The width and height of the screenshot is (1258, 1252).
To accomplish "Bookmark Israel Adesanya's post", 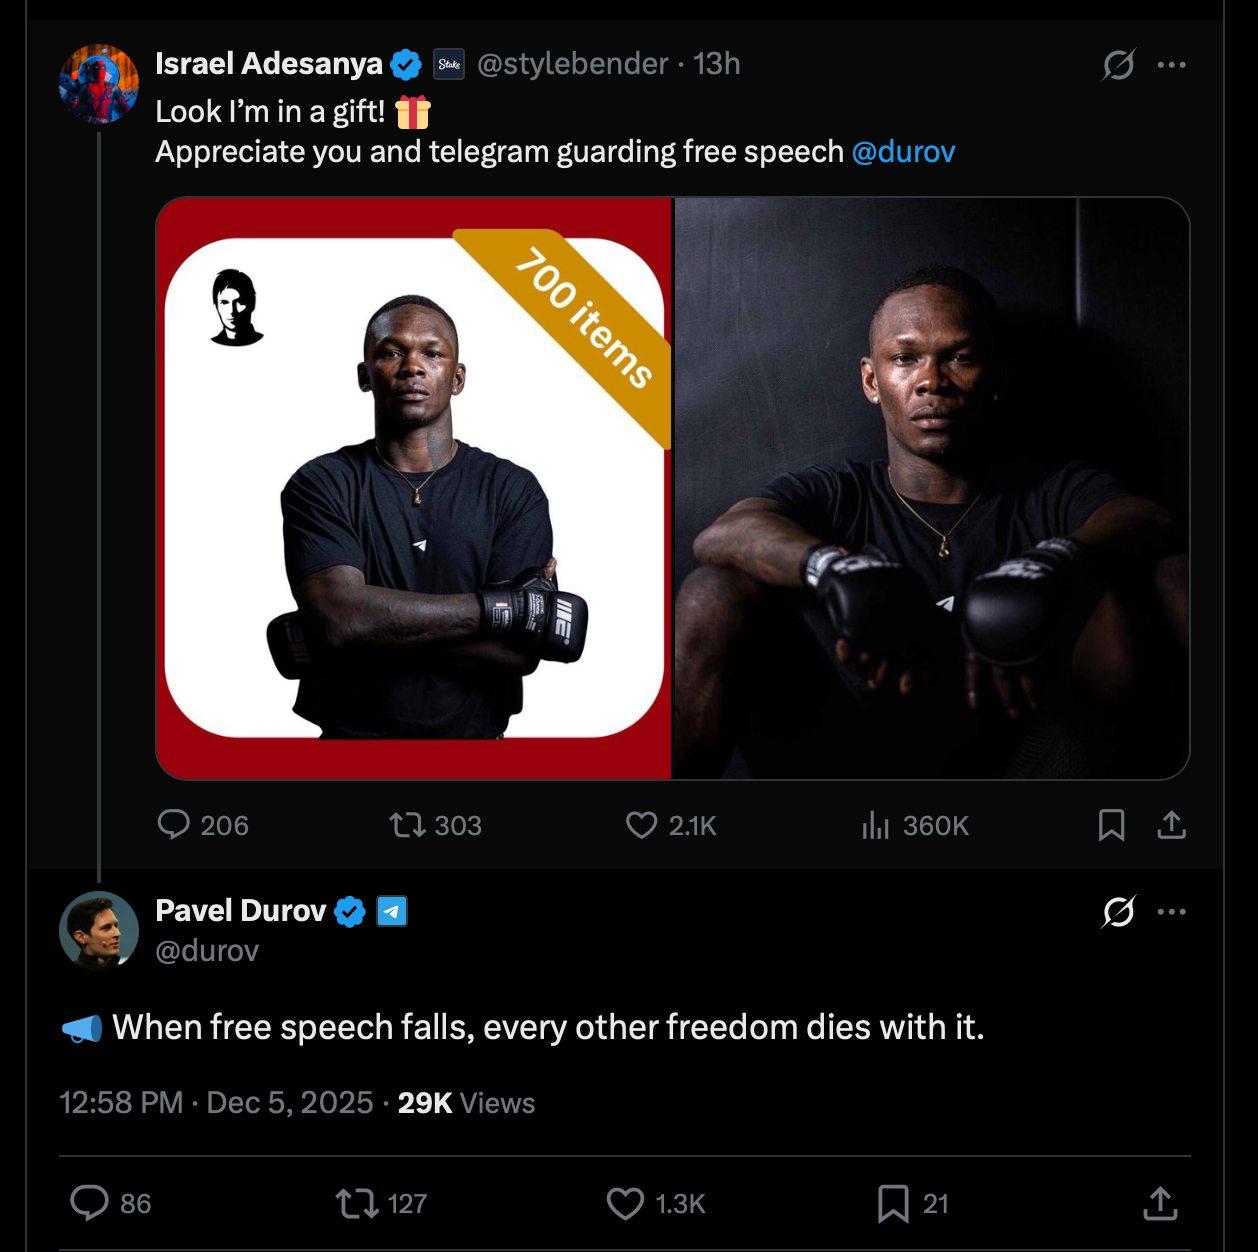I will click(1111, 825).
